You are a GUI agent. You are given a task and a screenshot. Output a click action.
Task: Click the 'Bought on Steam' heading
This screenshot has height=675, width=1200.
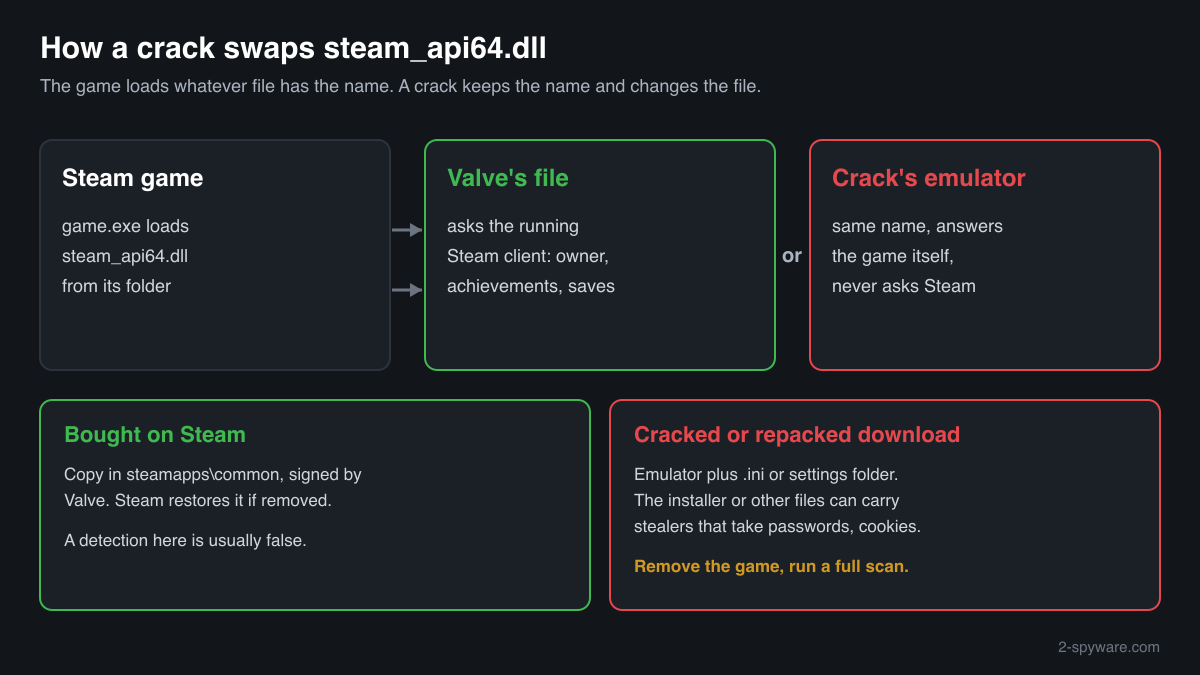(x=155, y=434)
